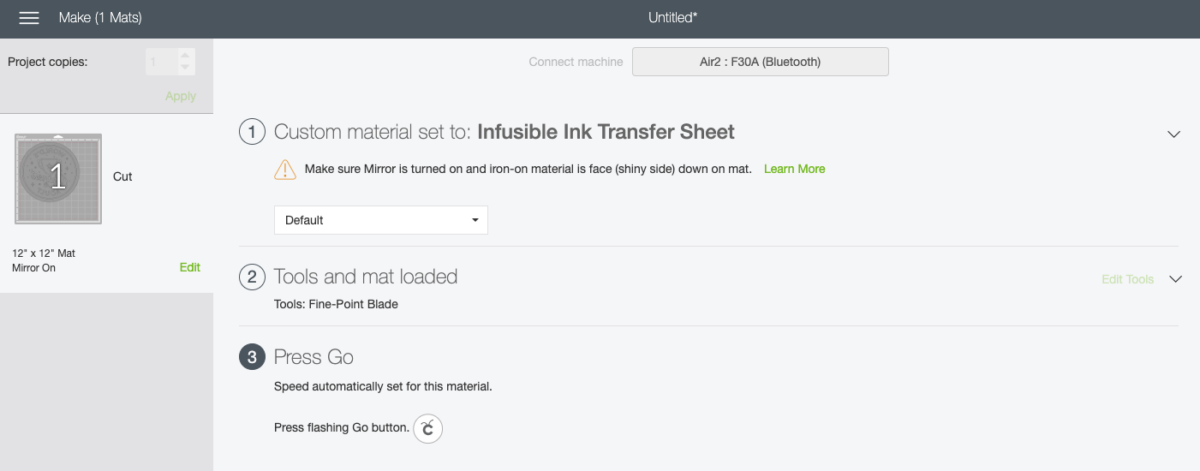Collapse the custom material section chevron
Screen dimensions: 1200x471
click(1174, 134)
